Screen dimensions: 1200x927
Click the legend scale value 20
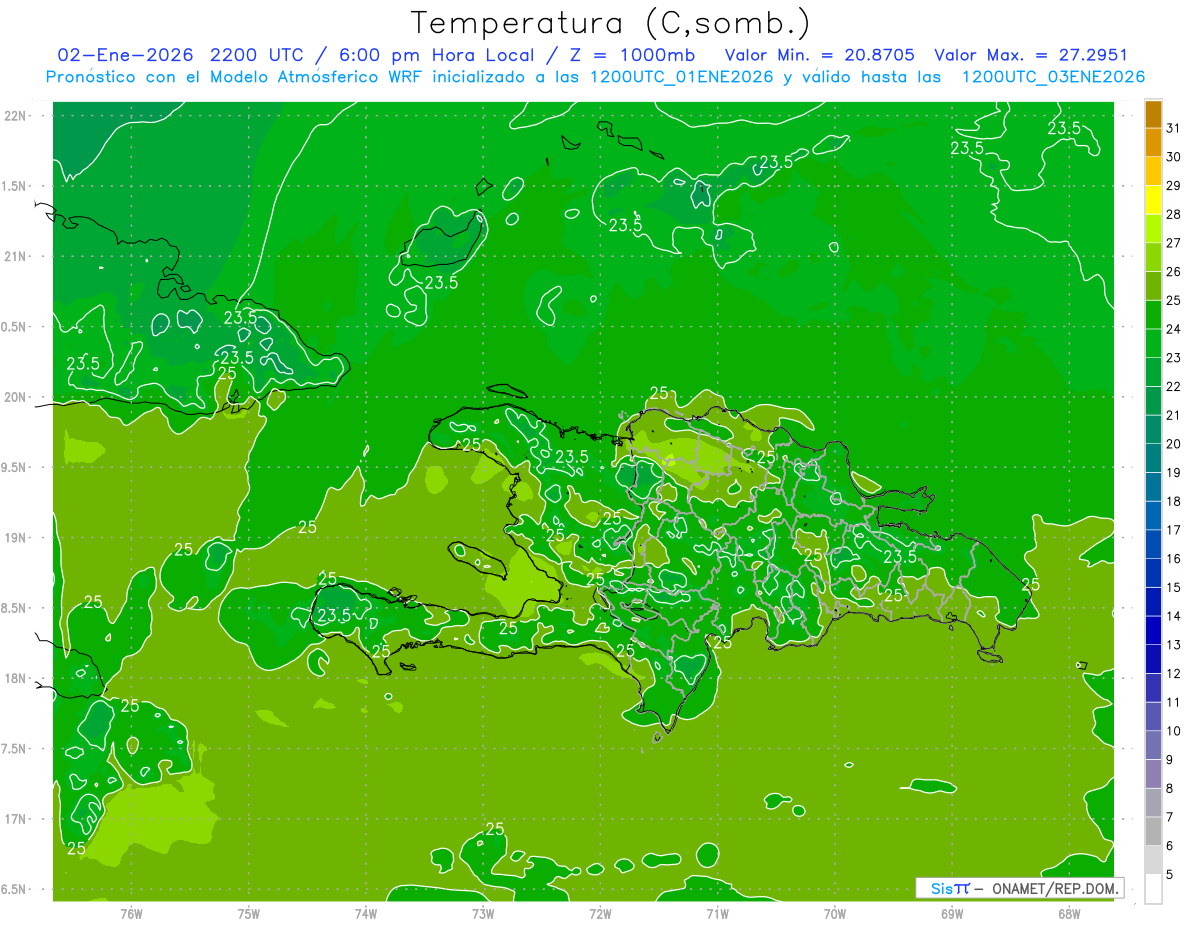tap(1174, 444)
